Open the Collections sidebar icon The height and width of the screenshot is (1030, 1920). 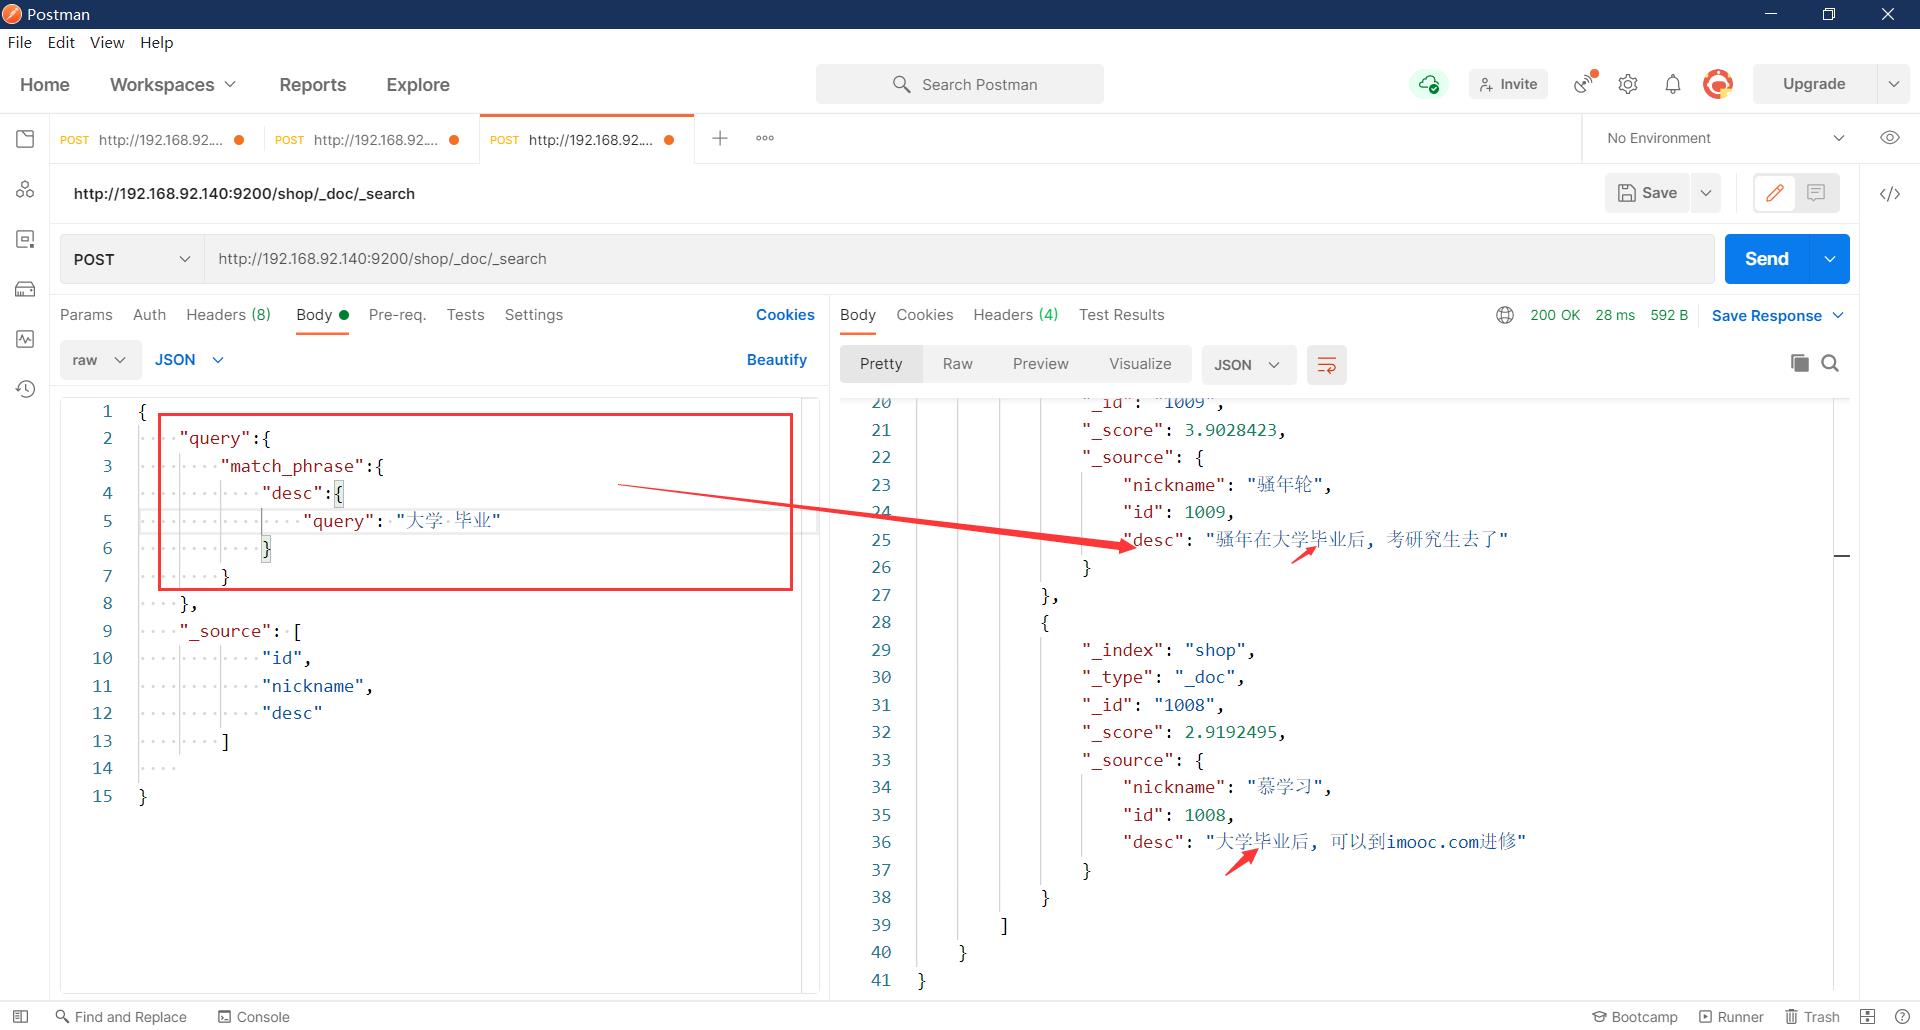(x=25, y=139)
